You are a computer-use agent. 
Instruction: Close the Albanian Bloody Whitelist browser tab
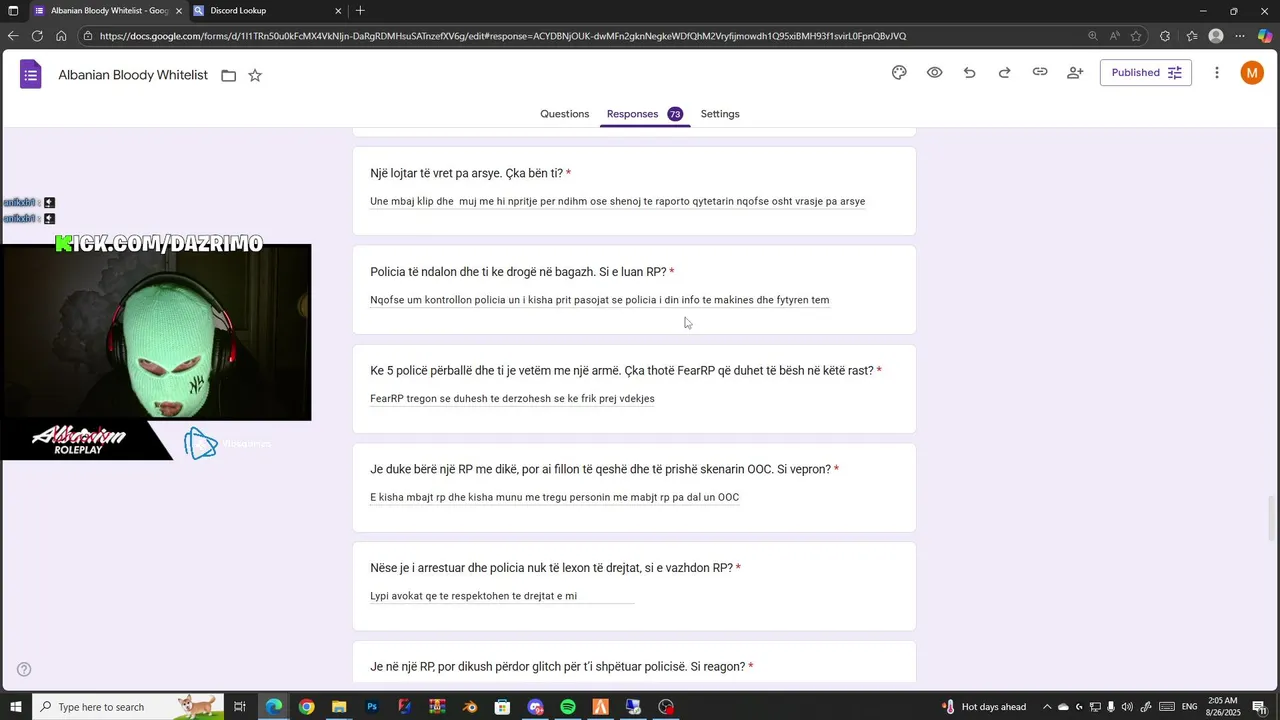click(179, 11)
